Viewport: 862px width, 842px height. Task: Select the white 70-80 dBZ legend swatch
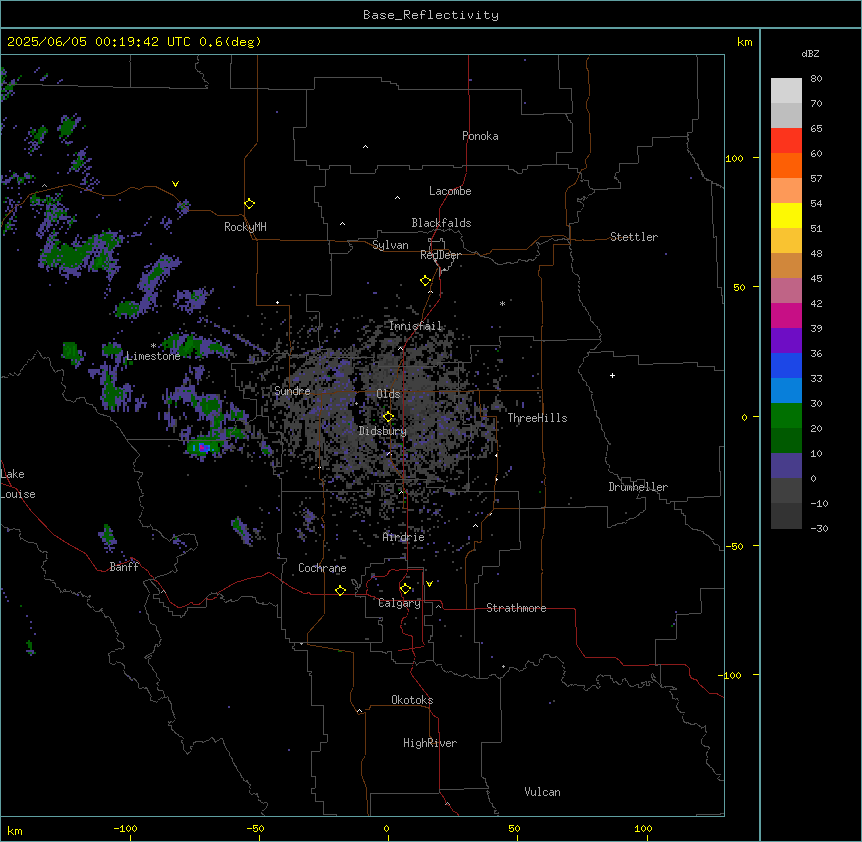[x=786, y=91]
